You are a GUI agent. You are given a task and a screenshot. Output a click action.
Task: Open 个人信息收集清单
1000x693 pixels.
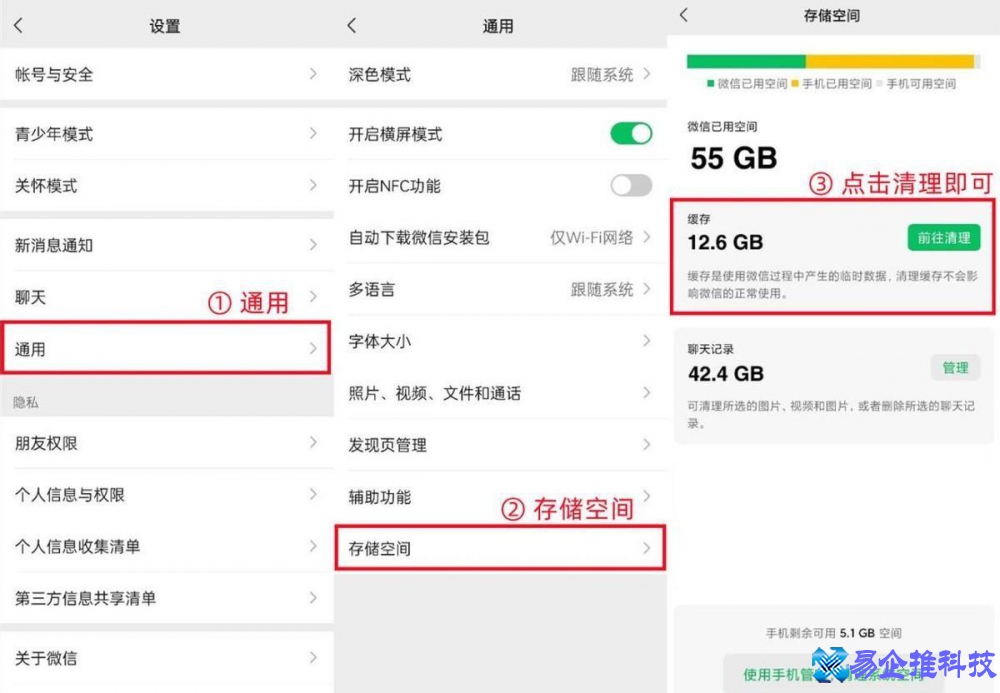(165, 547)
